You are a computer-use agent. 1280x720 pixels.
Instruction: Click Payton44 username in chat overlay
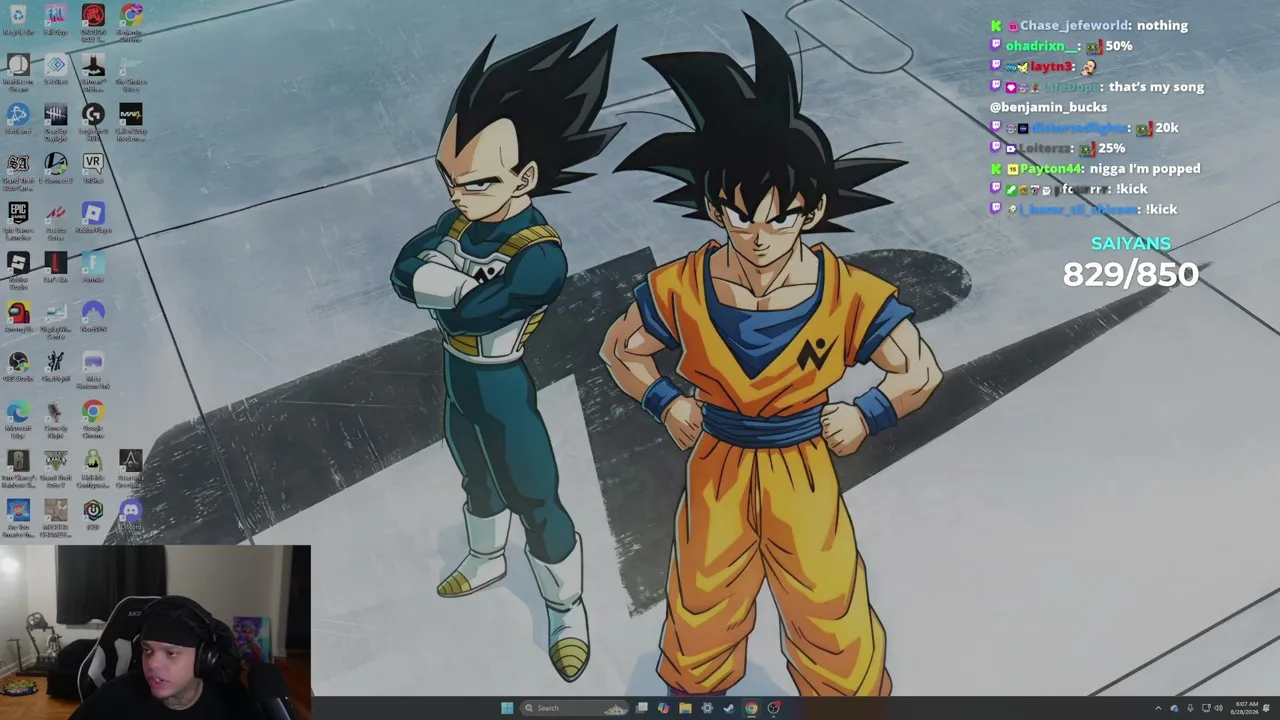tap(1051, 169)
